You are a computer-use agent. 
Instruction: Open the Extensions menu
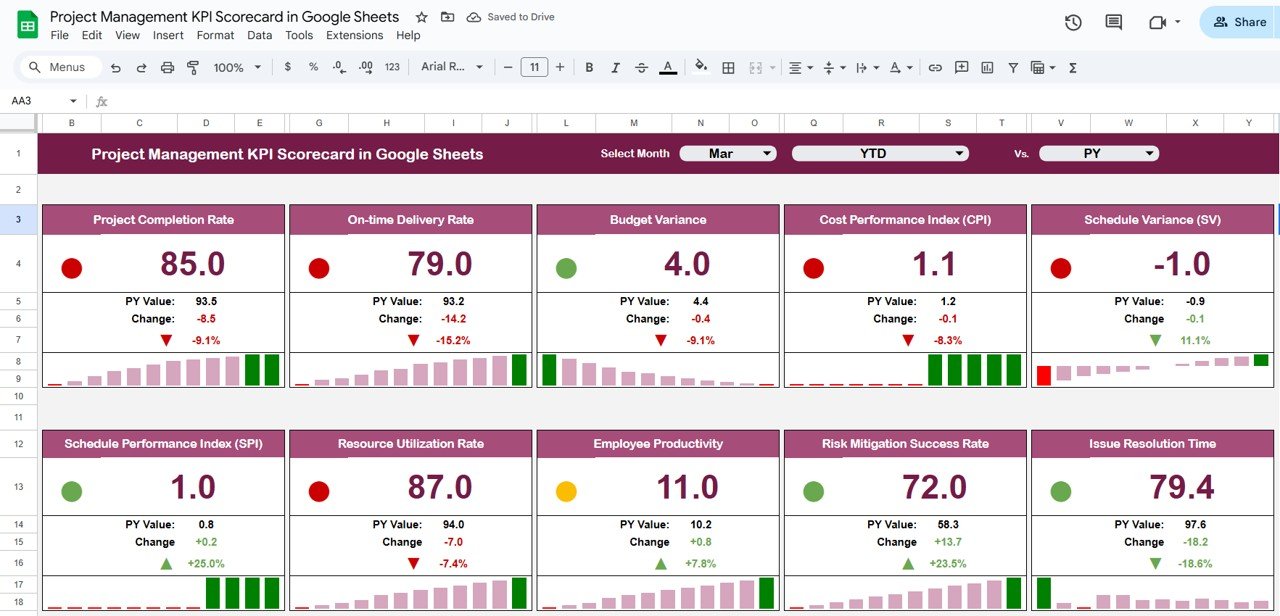point(354,35)
